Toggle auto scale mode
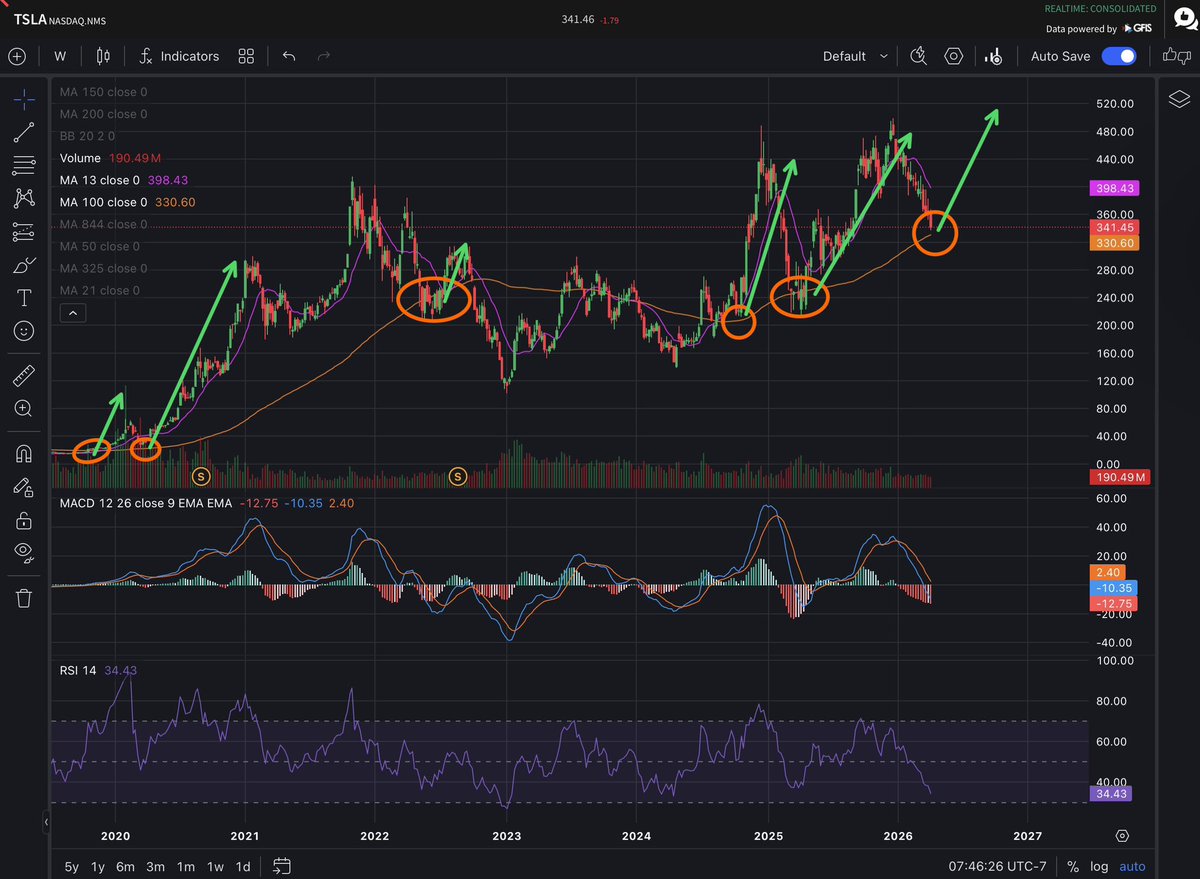Viewport: 1200px width, 879px height. point(1132,866)
